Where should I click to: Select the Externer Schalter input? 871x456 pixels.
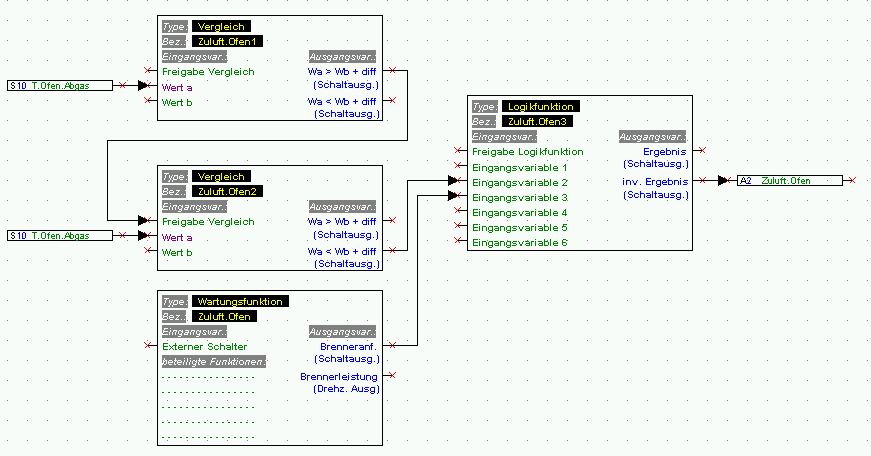click(204, 347)
